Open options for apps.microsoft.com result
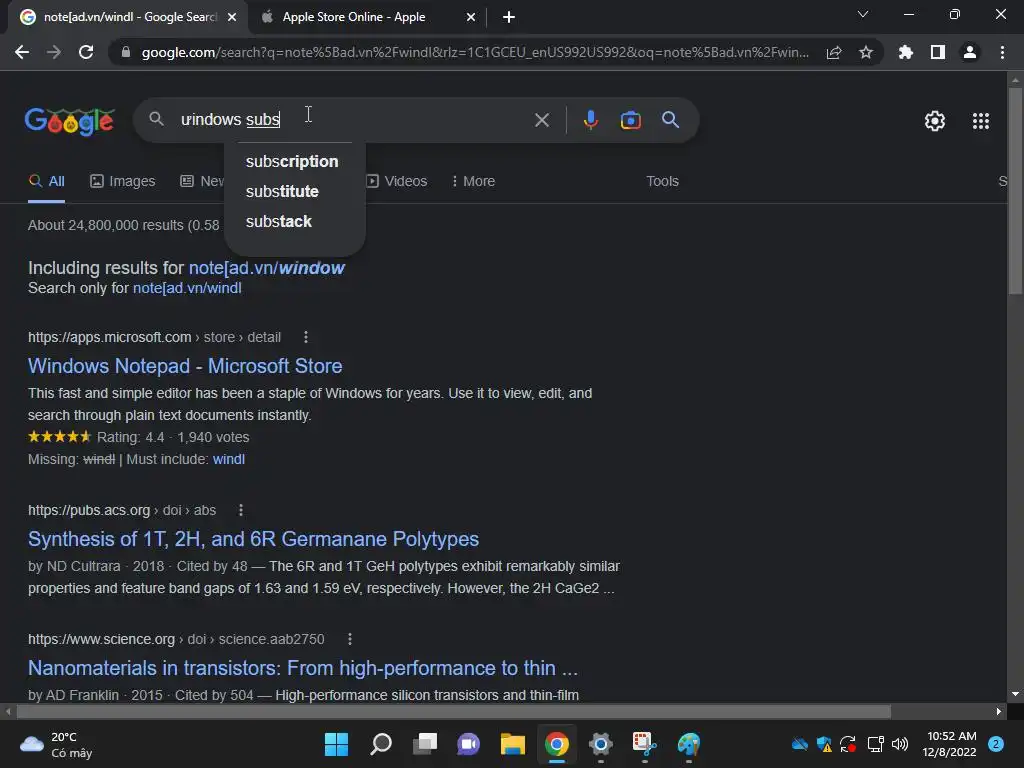Image resolution: width=1024 pixels, height=768 pixels. tap(306, 337)
